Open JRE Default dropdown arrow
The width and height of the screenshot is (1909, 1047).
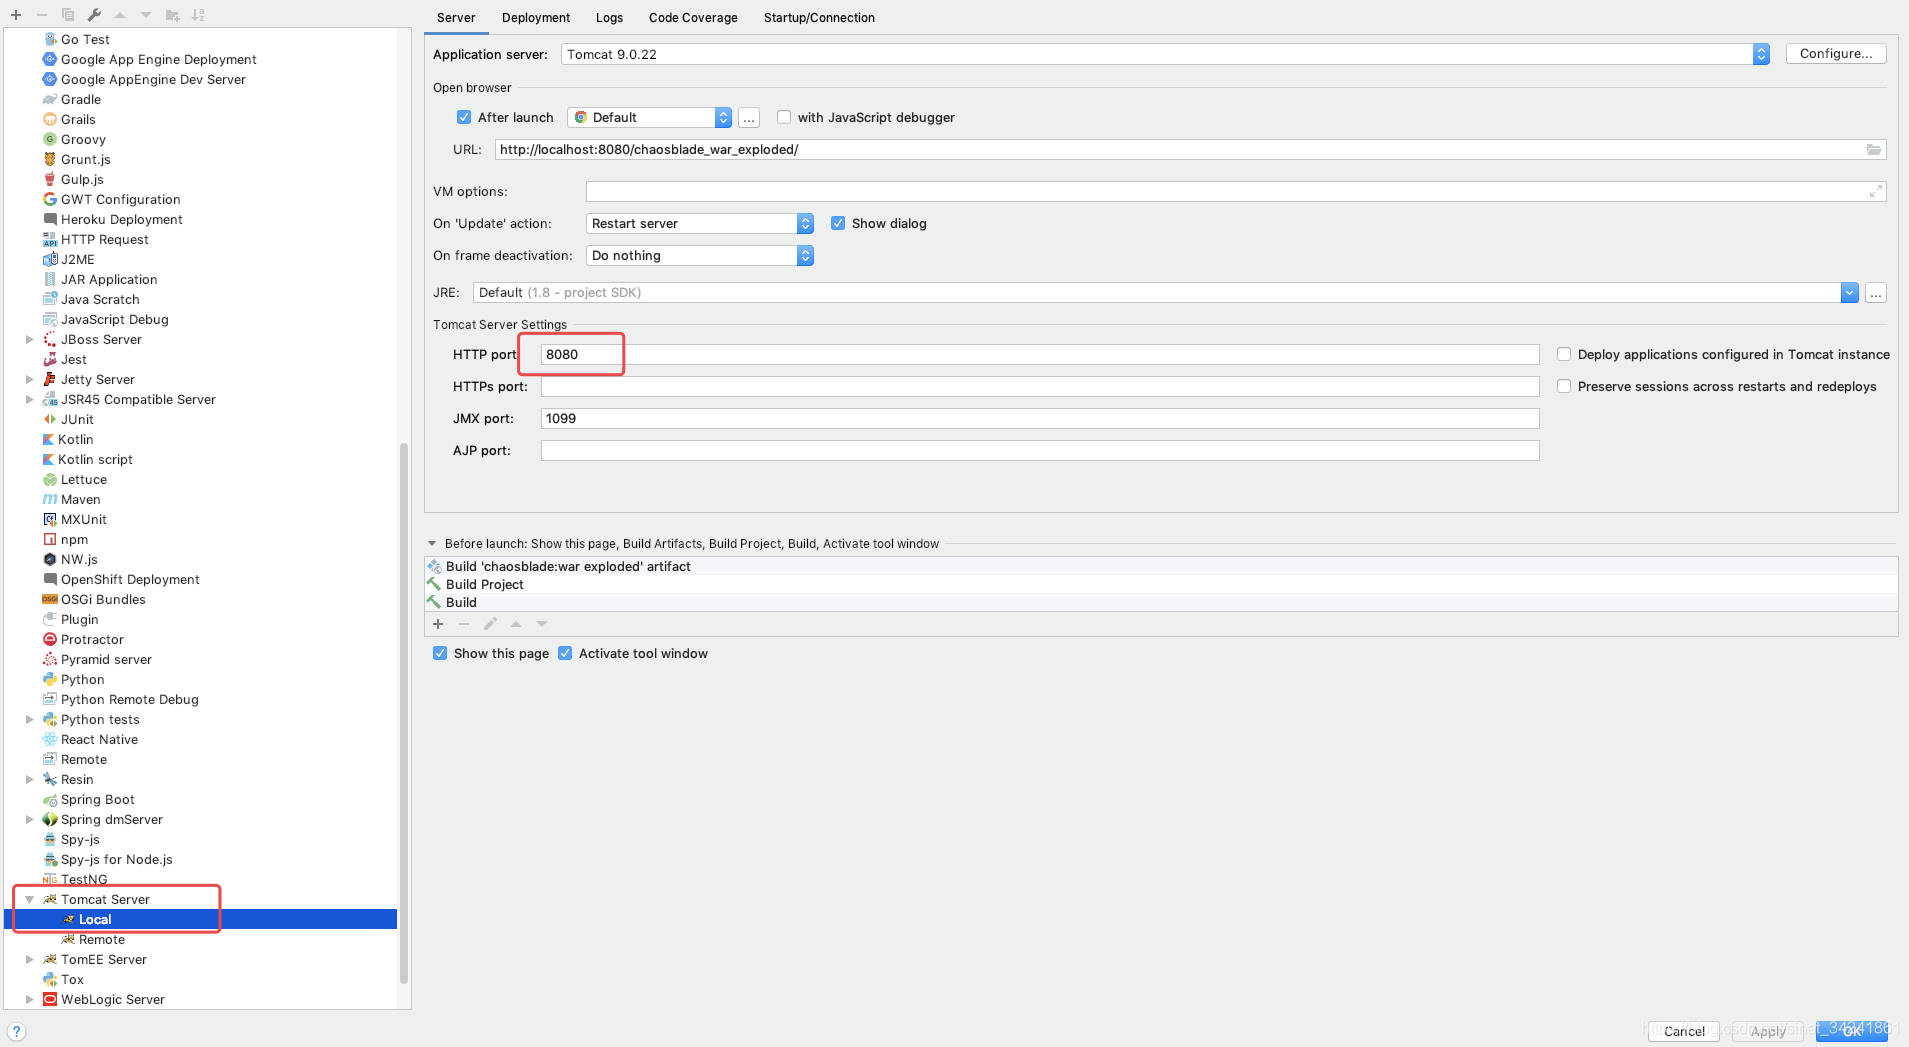1849,292
